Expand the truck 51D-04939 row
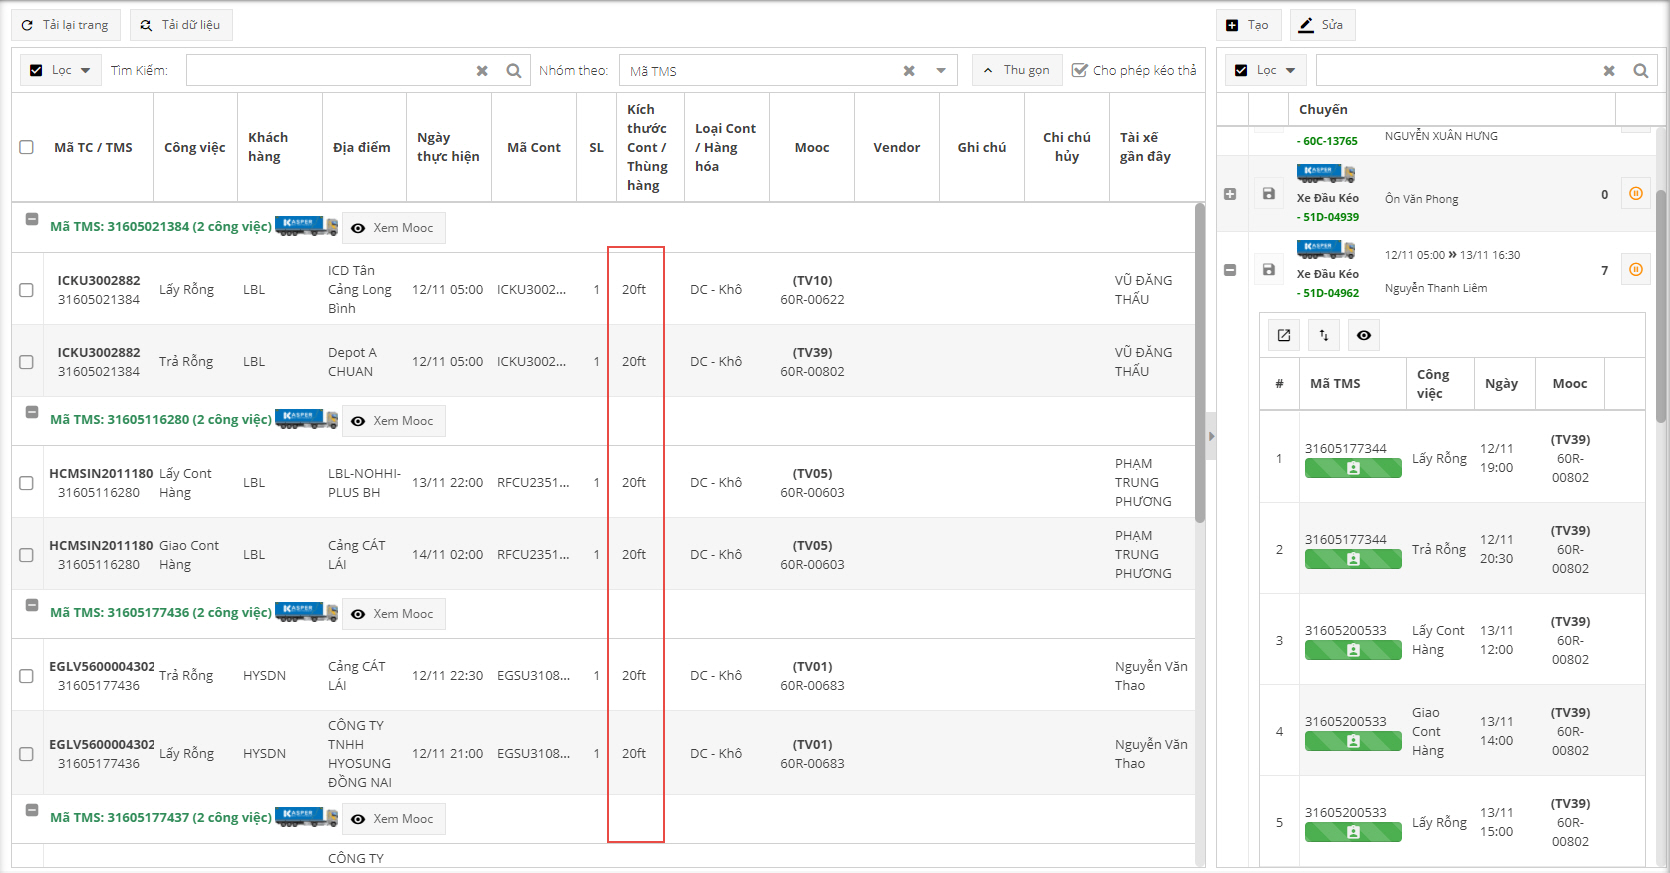 (1230, 194)
